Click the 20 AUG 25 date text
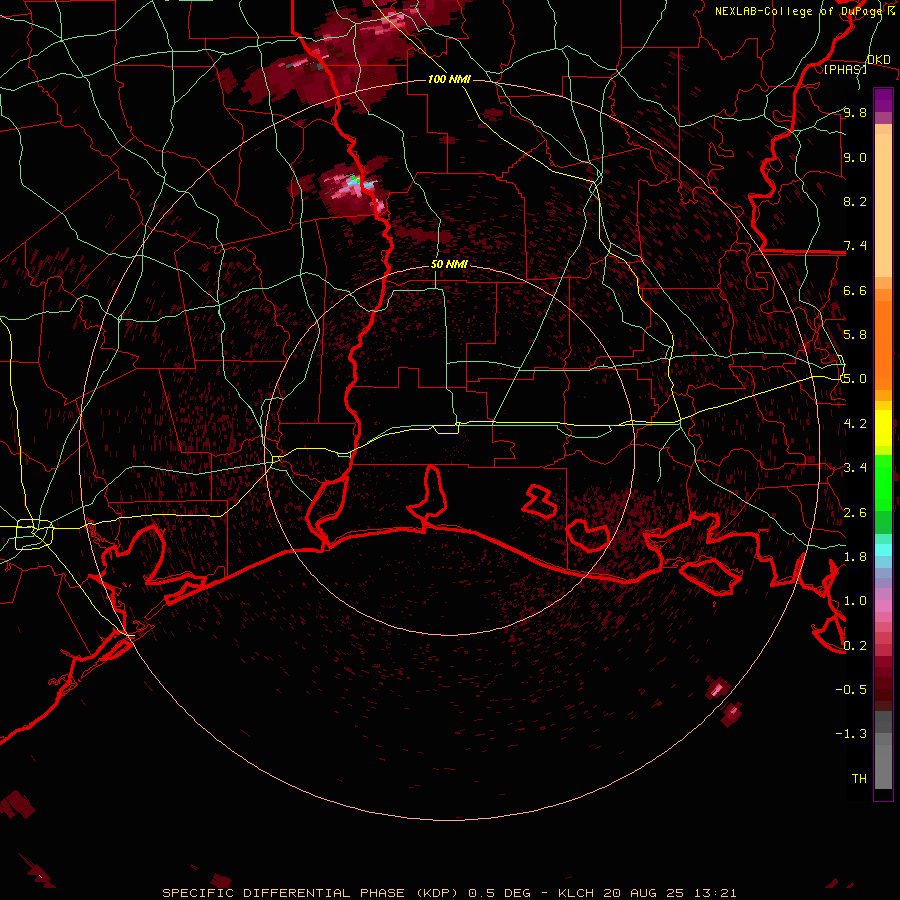The height and width of the screenshot is (900, 900). coord(643,893)
